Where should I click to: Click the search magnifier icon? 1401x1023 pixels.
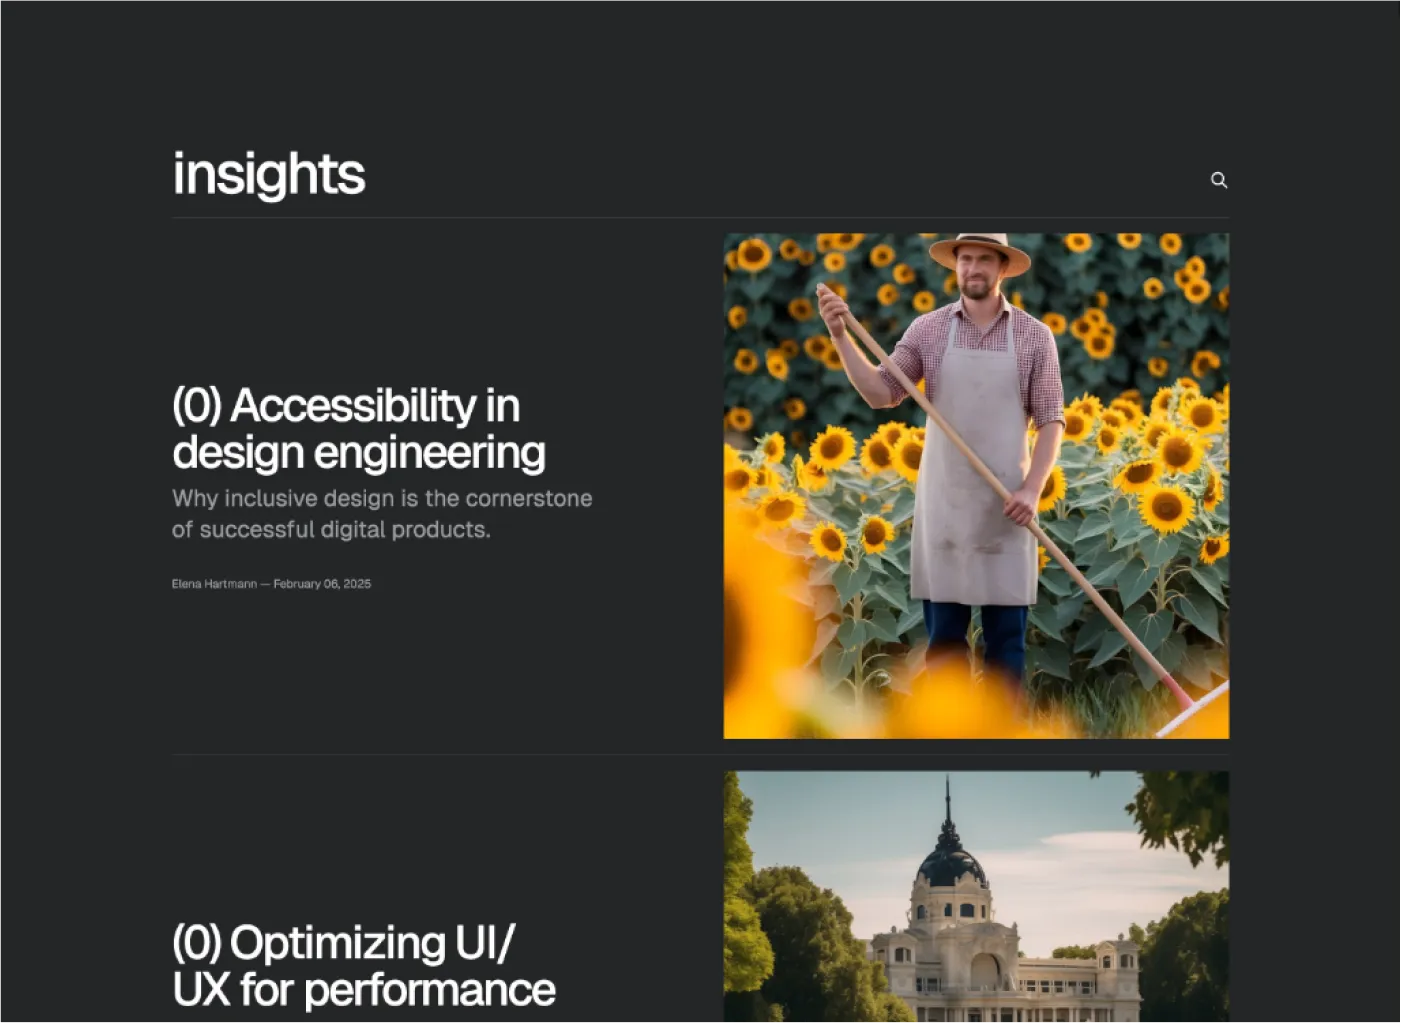pos(1219,180)
